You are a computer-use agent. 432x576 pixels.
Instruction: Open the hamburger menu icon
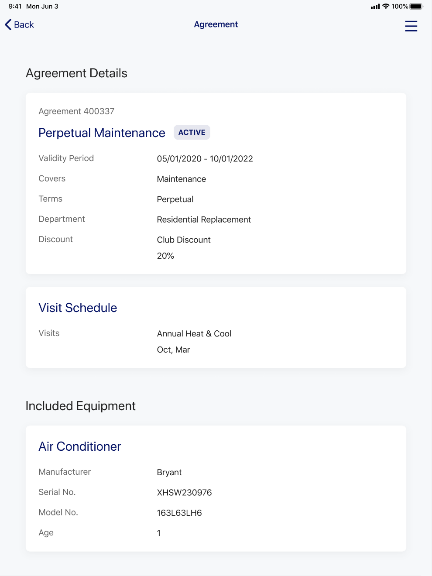click(x=411, y=26)
